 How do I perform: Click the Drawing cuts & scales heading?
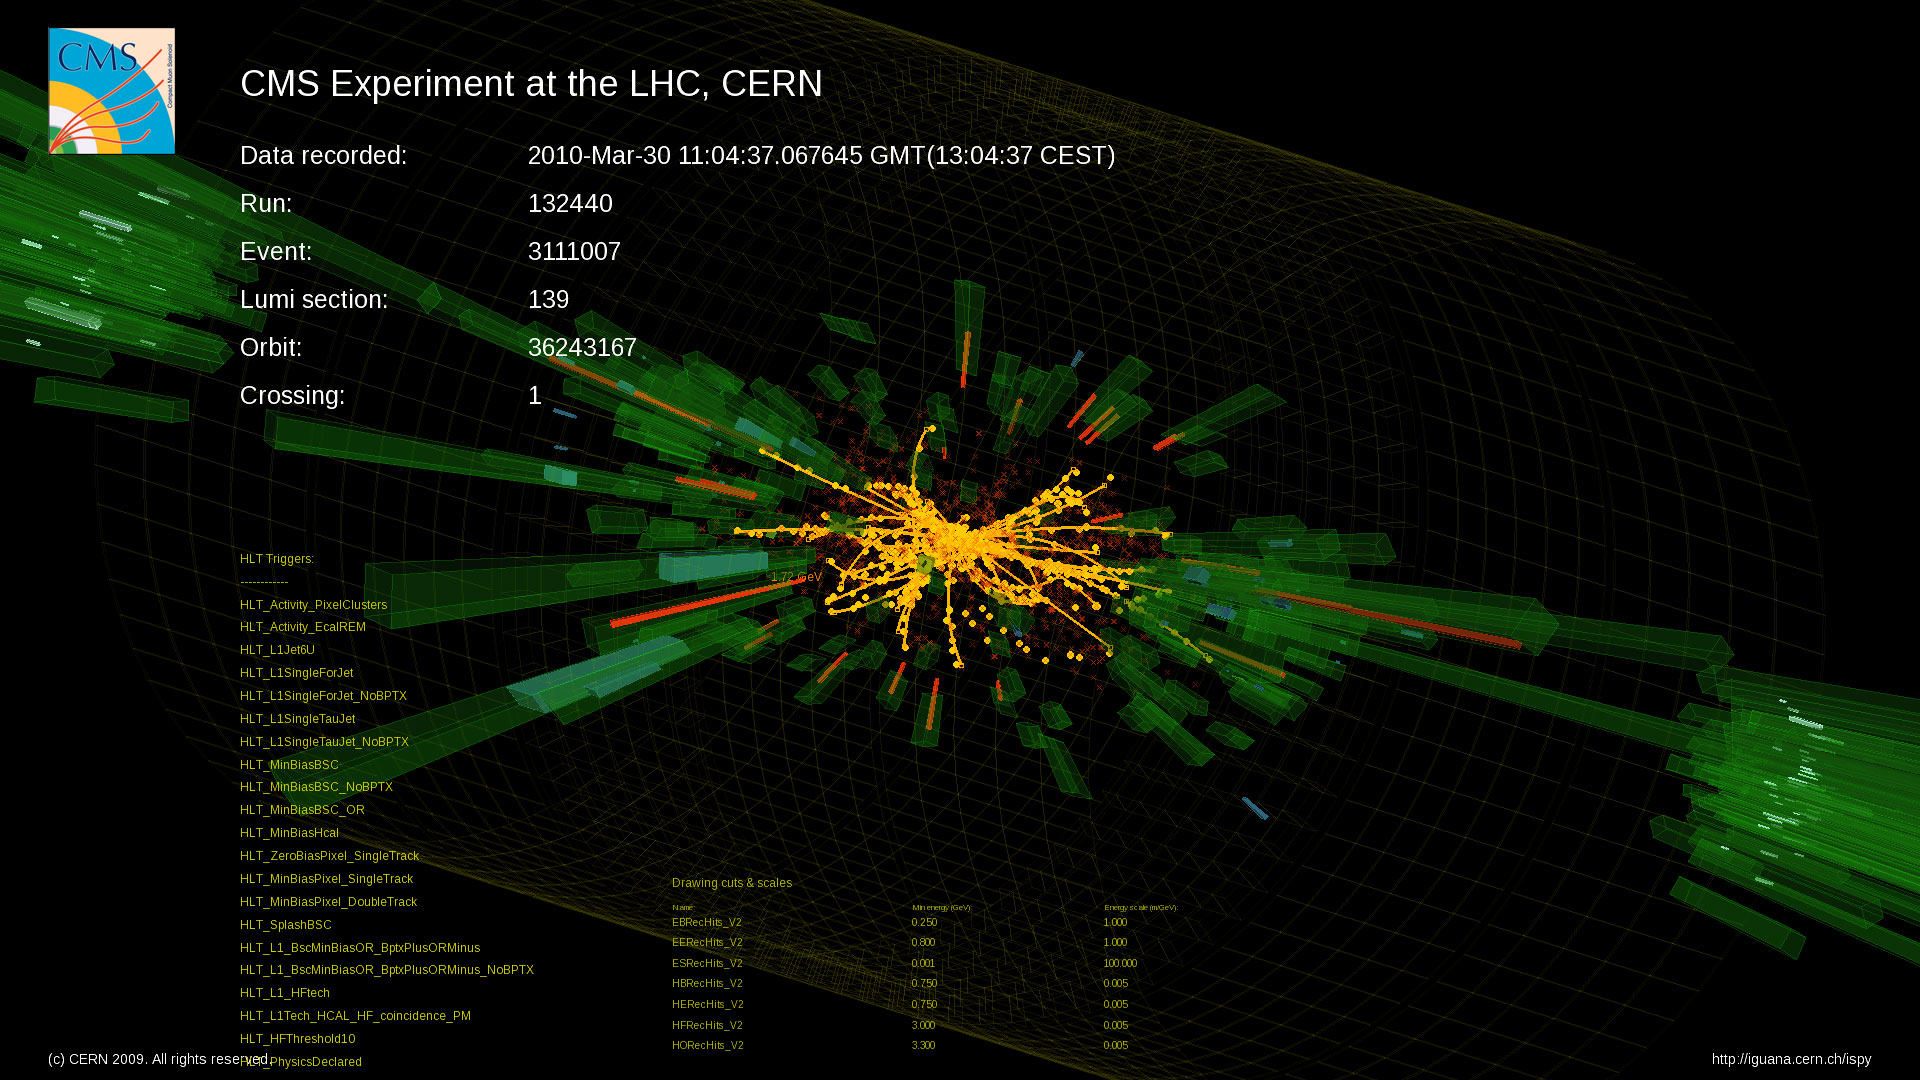(x=731, y=883)
